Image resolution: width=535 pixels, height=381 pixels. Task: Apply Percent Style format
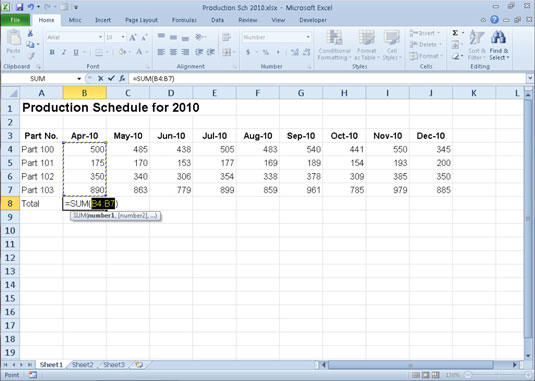point(265,52)
